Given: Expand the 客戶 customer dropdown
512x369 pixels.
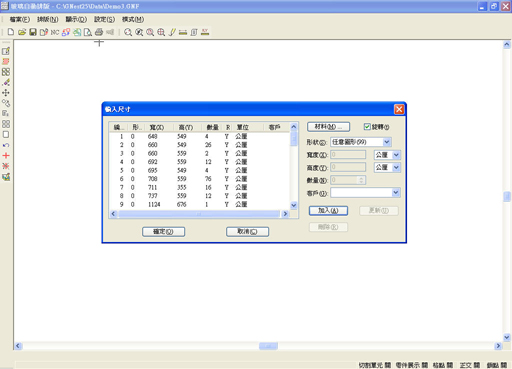Looking at the screenshot, I should [396, 193].
